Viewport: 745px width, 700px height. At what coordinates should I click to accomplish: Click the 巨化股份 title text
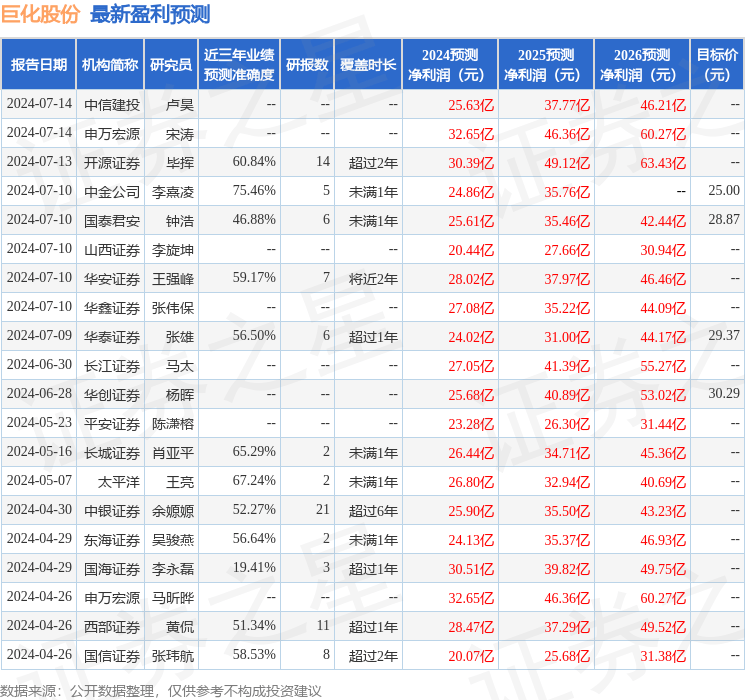click(x=40, y=14)
